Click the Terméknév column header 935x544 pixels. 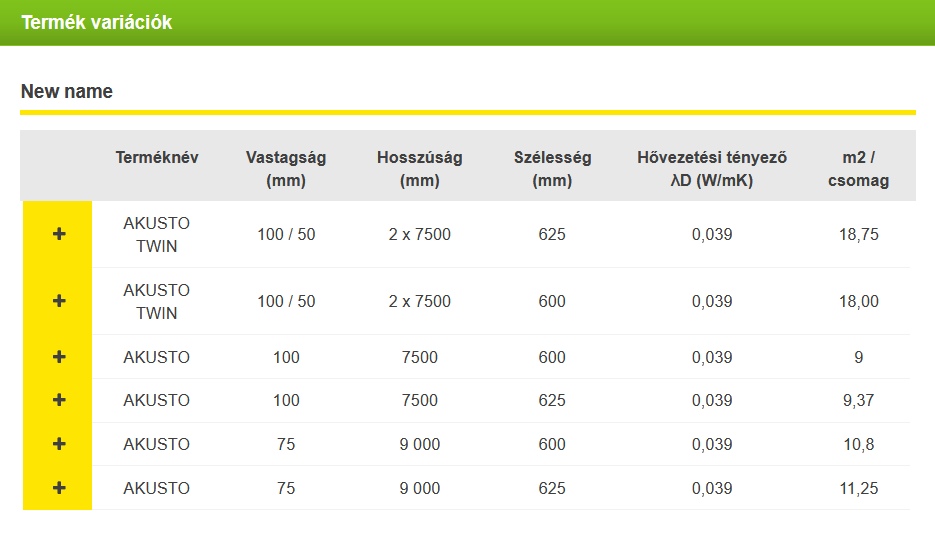coord(157,157)
